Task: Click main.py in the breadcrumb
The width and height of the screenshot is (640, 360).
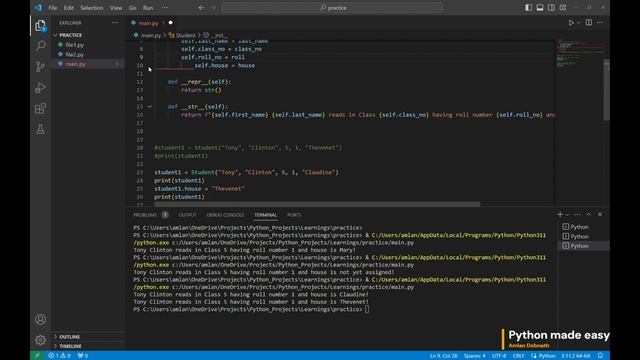Action: pos(151,36)
